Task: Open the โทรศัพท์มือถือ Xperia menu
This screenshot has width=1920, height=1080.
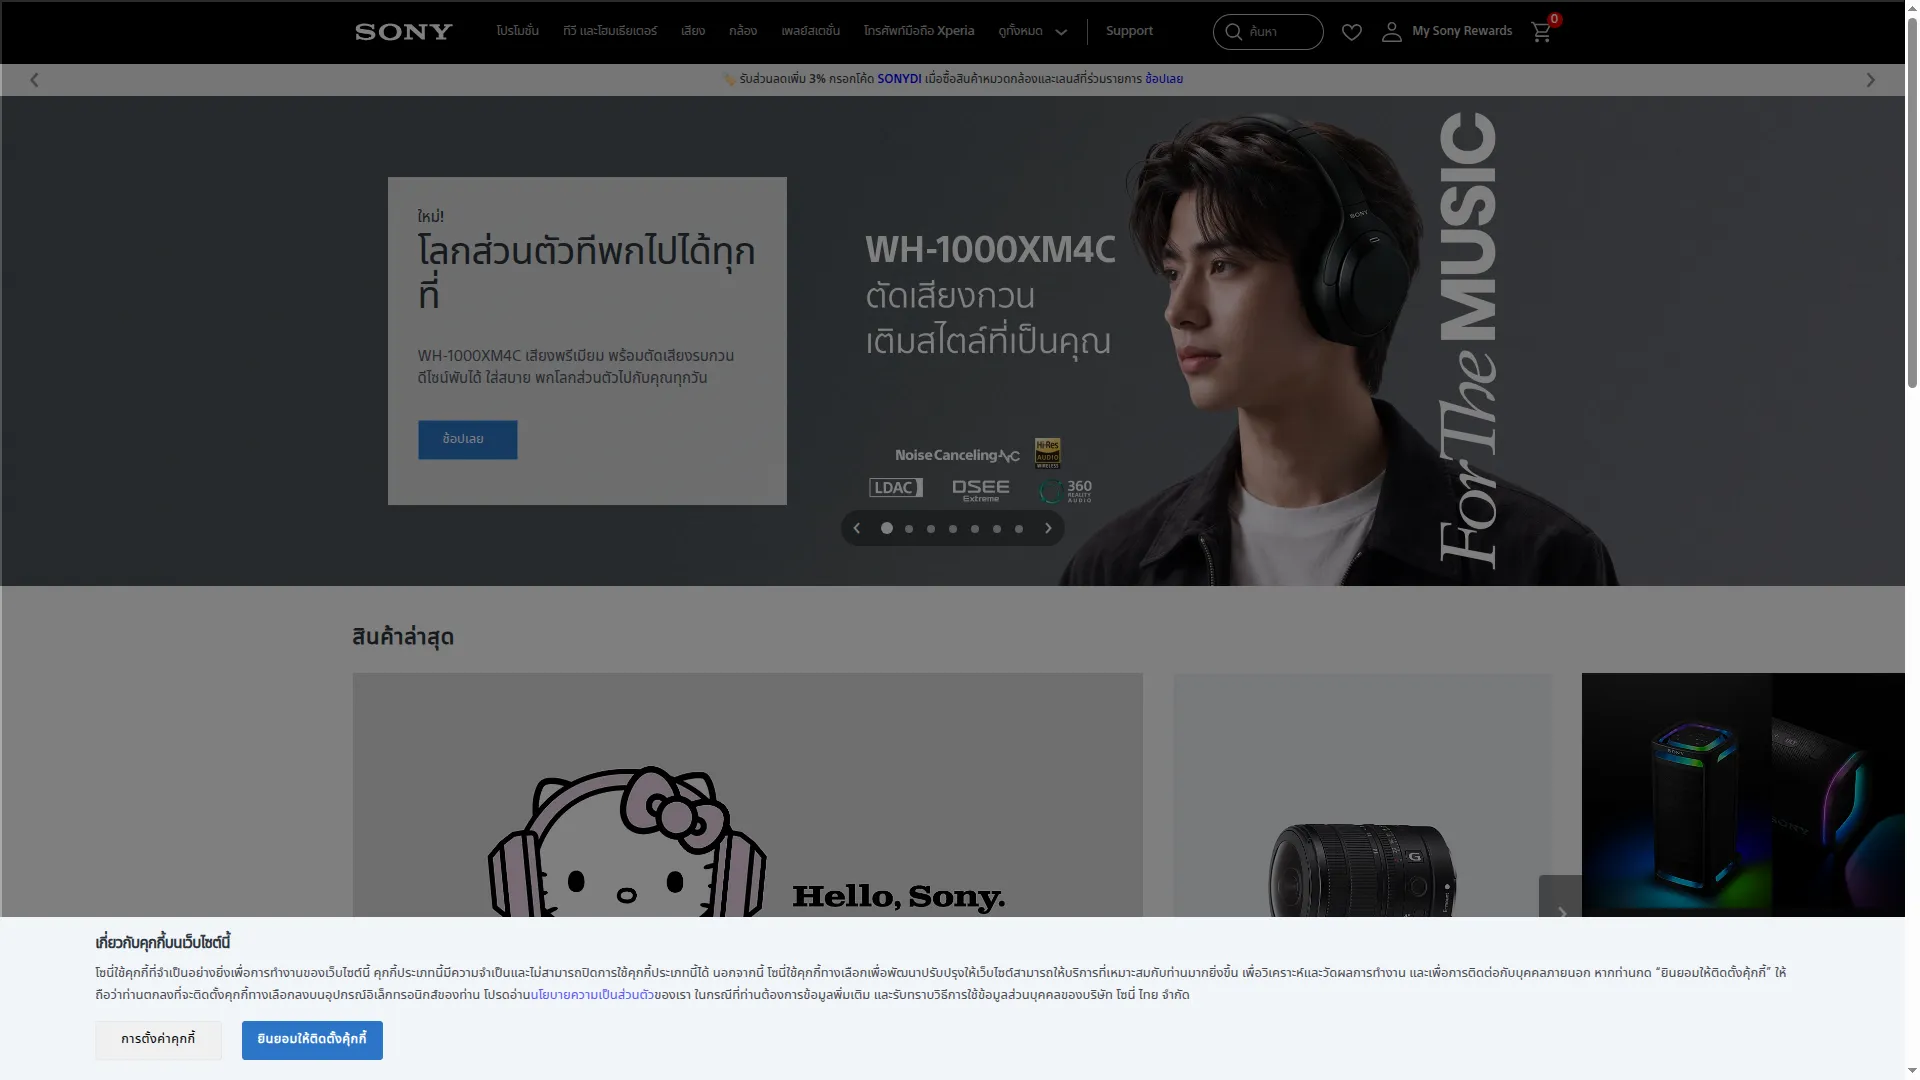Action: coord(919,31)
